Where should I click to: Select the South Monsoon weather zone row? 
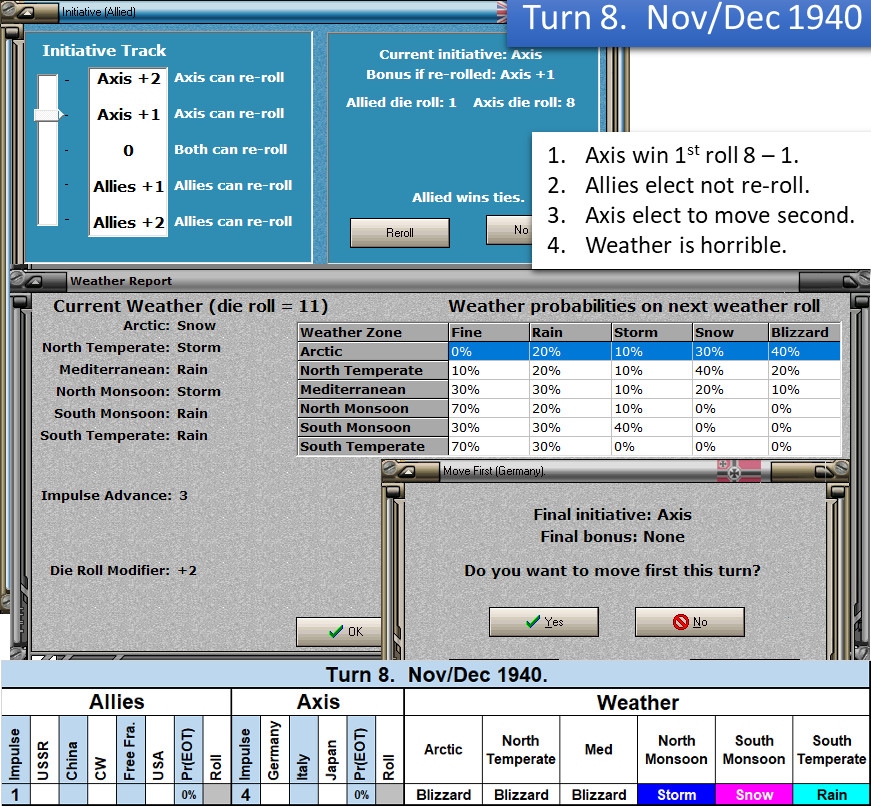pos(569,427)
